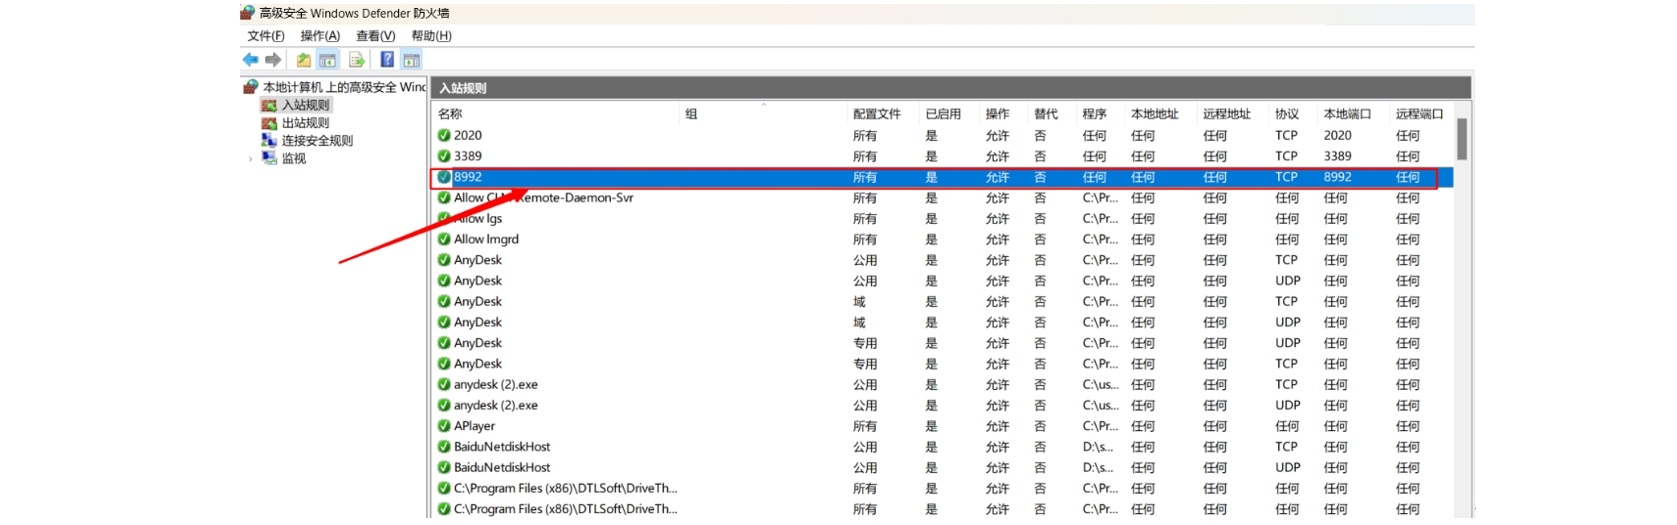This screenshot has height=525, width=1677.
Task: Select the APlayer rule row
Action: pos(474,426)
